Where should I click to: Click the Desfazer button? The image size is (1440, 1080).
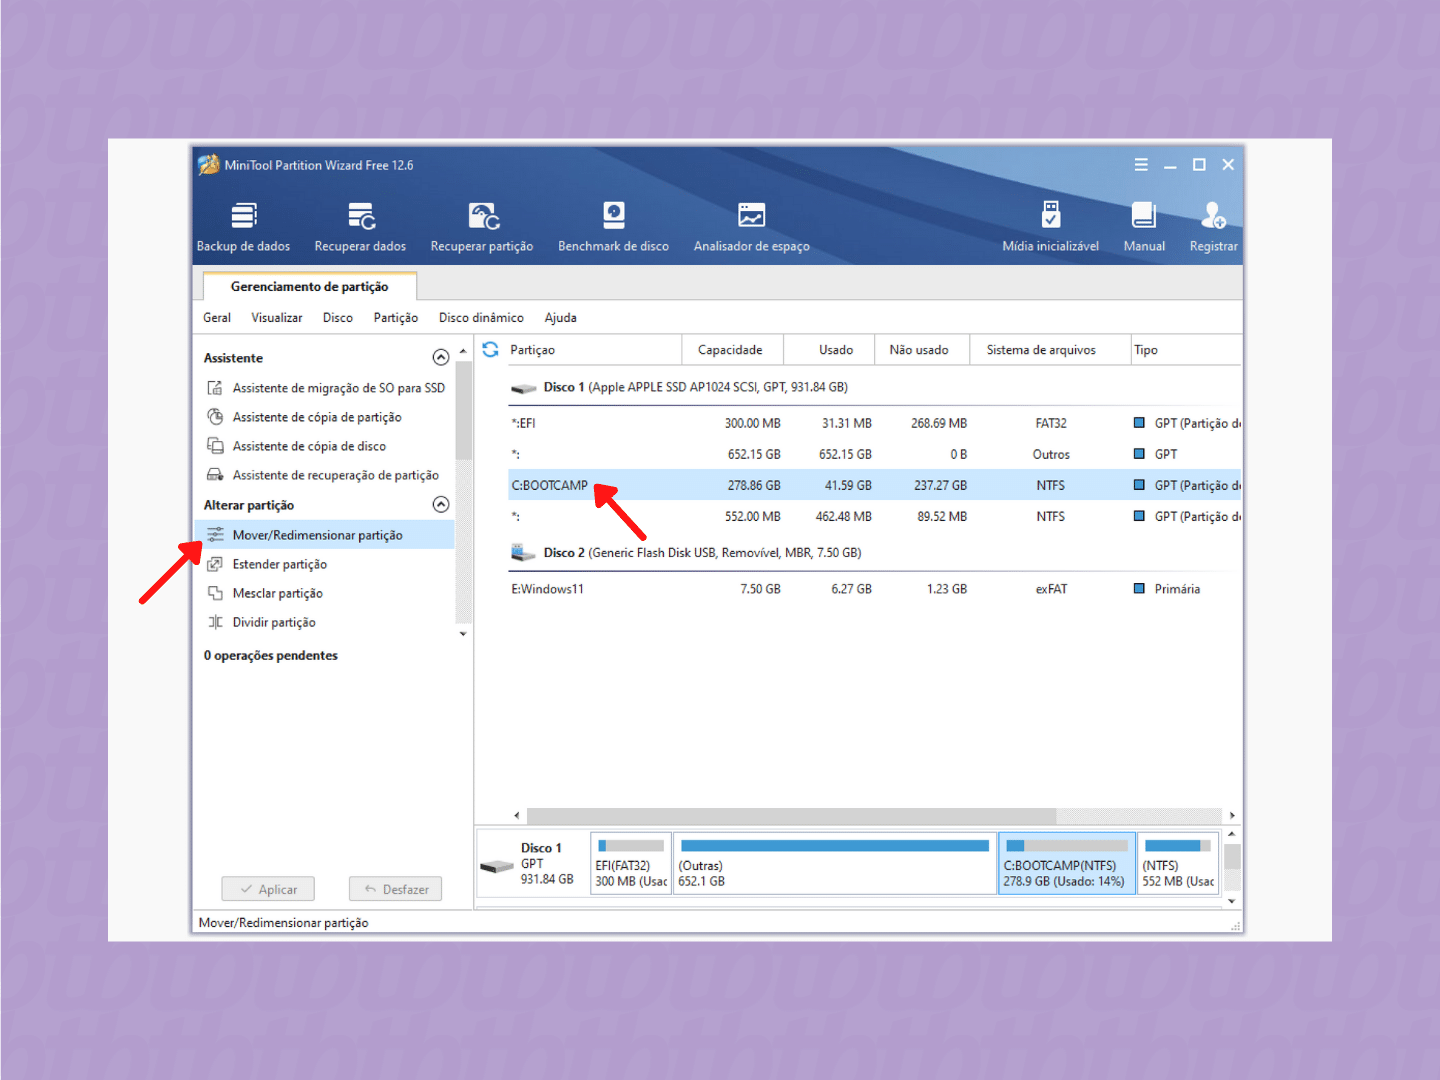(x=395, y=889)
